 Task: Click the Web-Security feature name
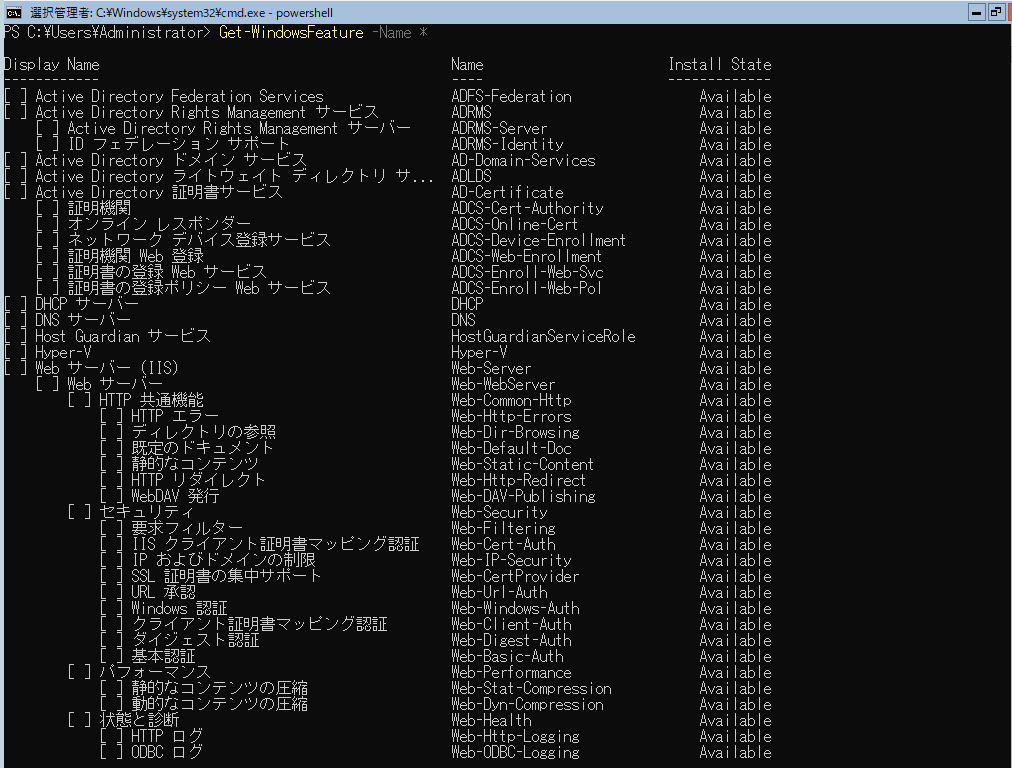click(499, 512)
